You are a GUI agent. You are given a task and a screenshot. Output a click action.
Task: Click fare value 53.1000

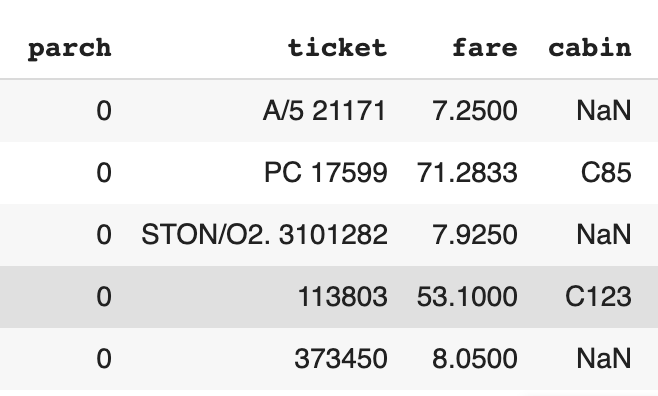click(467, 297)
